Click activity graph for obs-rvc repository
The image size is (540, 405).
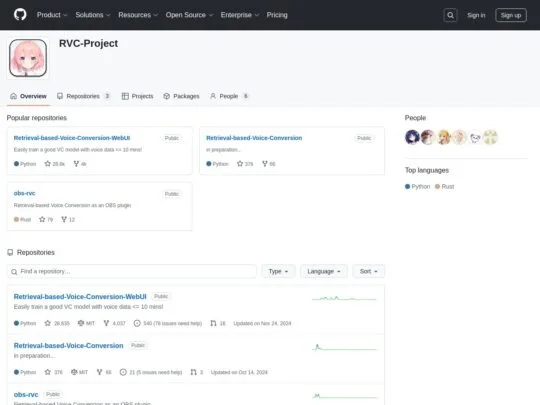(344, 396)
